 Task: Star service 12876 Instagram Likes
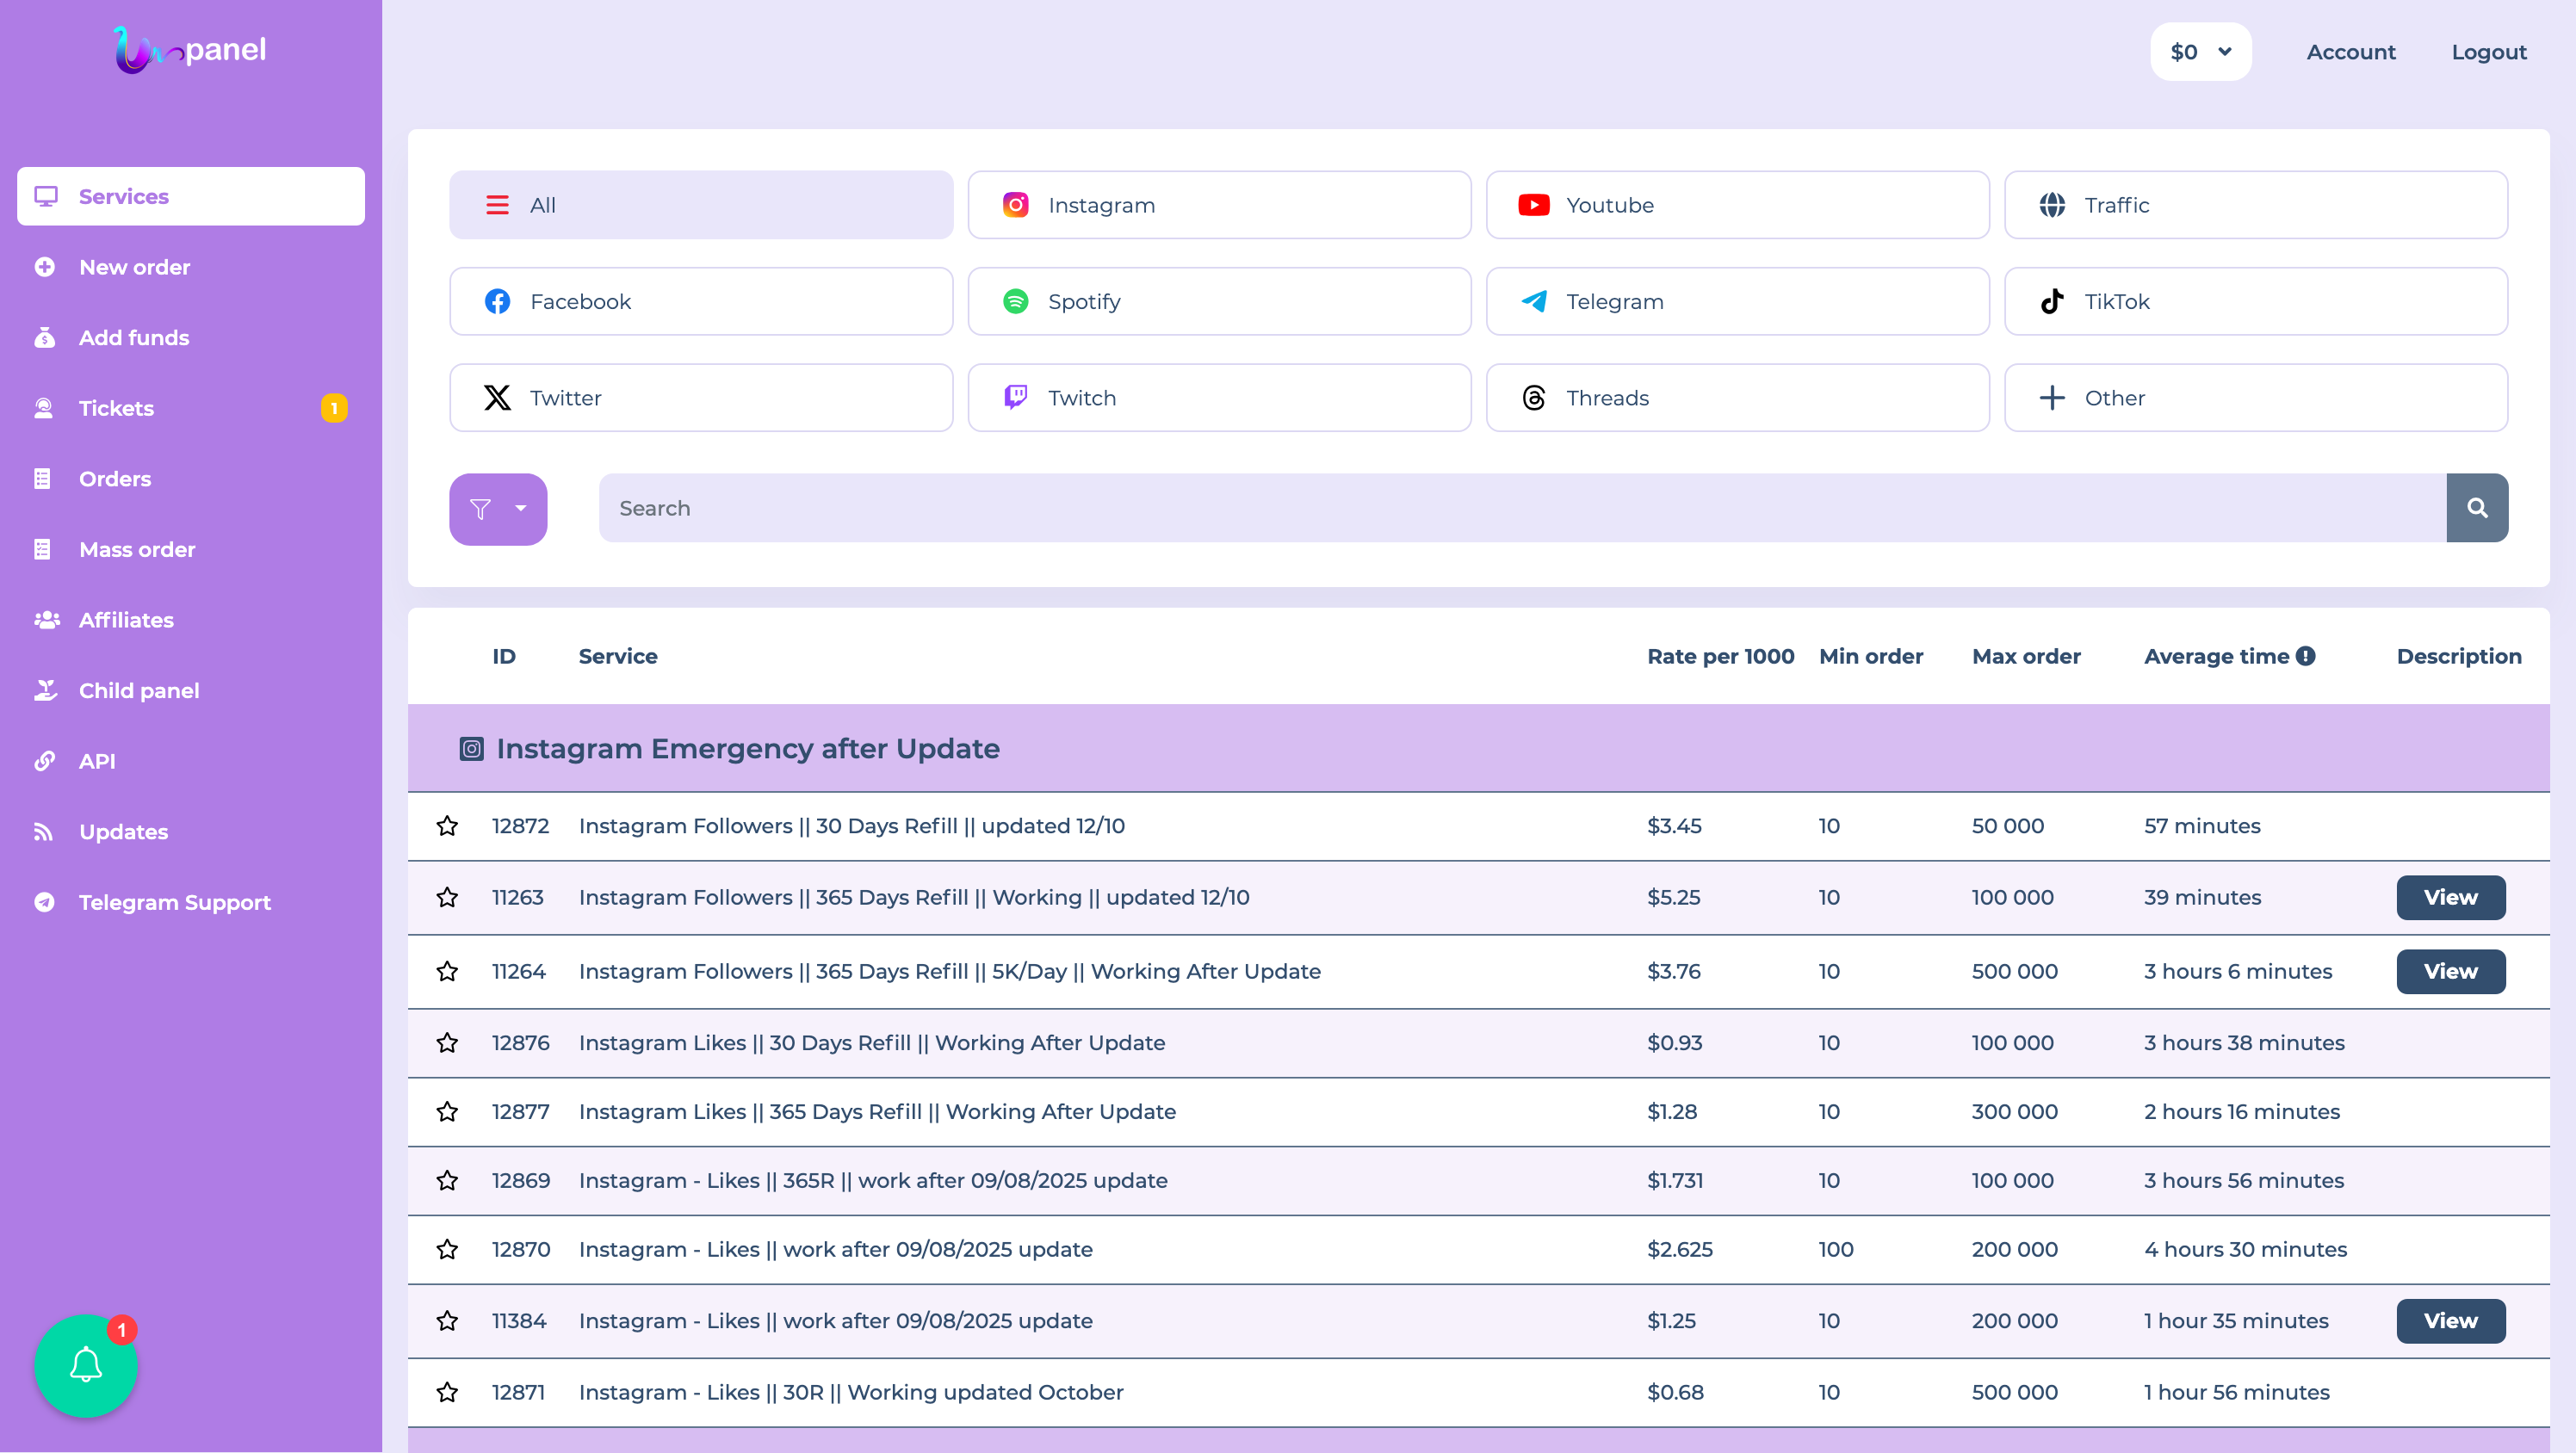[x=447, y=1043]
